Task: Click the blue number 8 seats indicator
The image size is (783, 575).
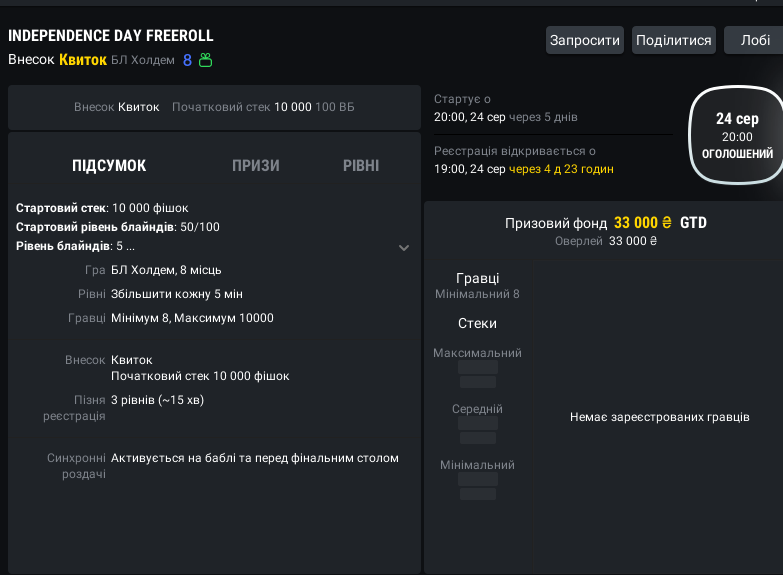Action: click(187, 60)
